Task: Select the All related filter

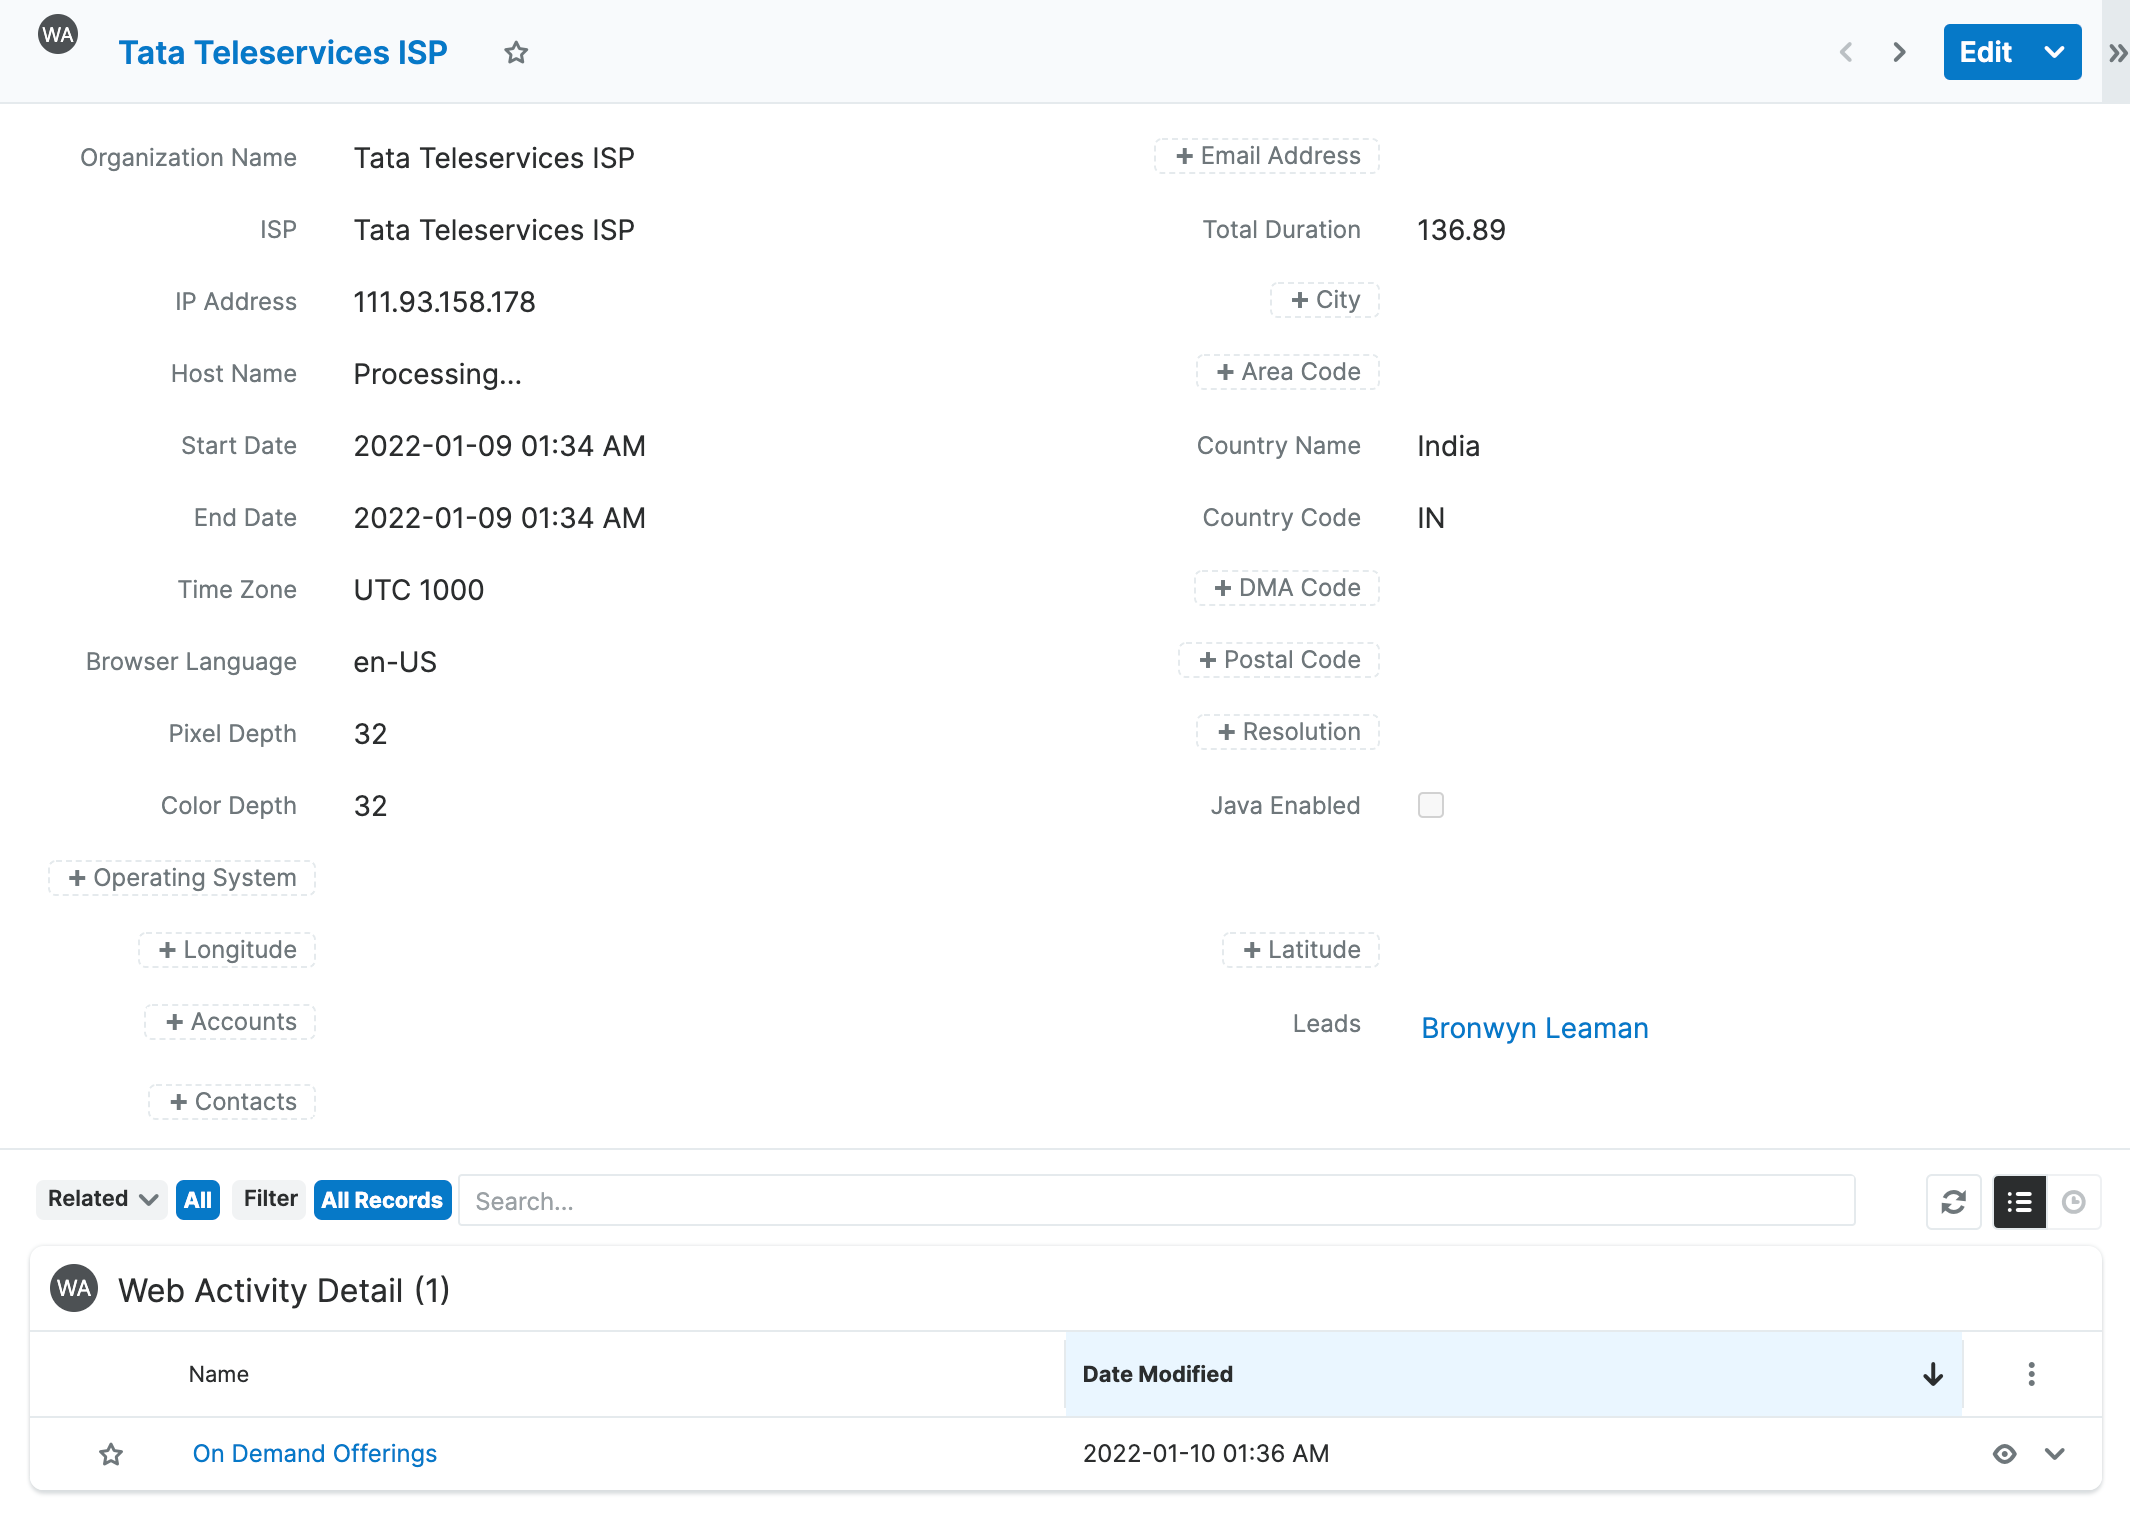Action: tap(197, 1200)
